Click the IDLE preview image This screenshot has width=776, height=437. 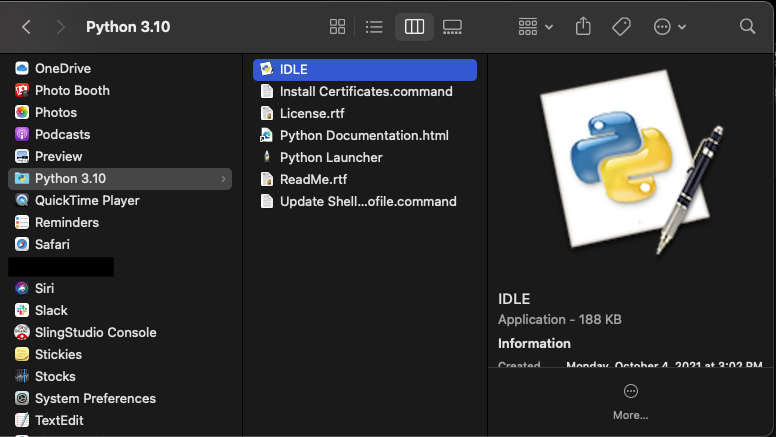coord(631,162)
